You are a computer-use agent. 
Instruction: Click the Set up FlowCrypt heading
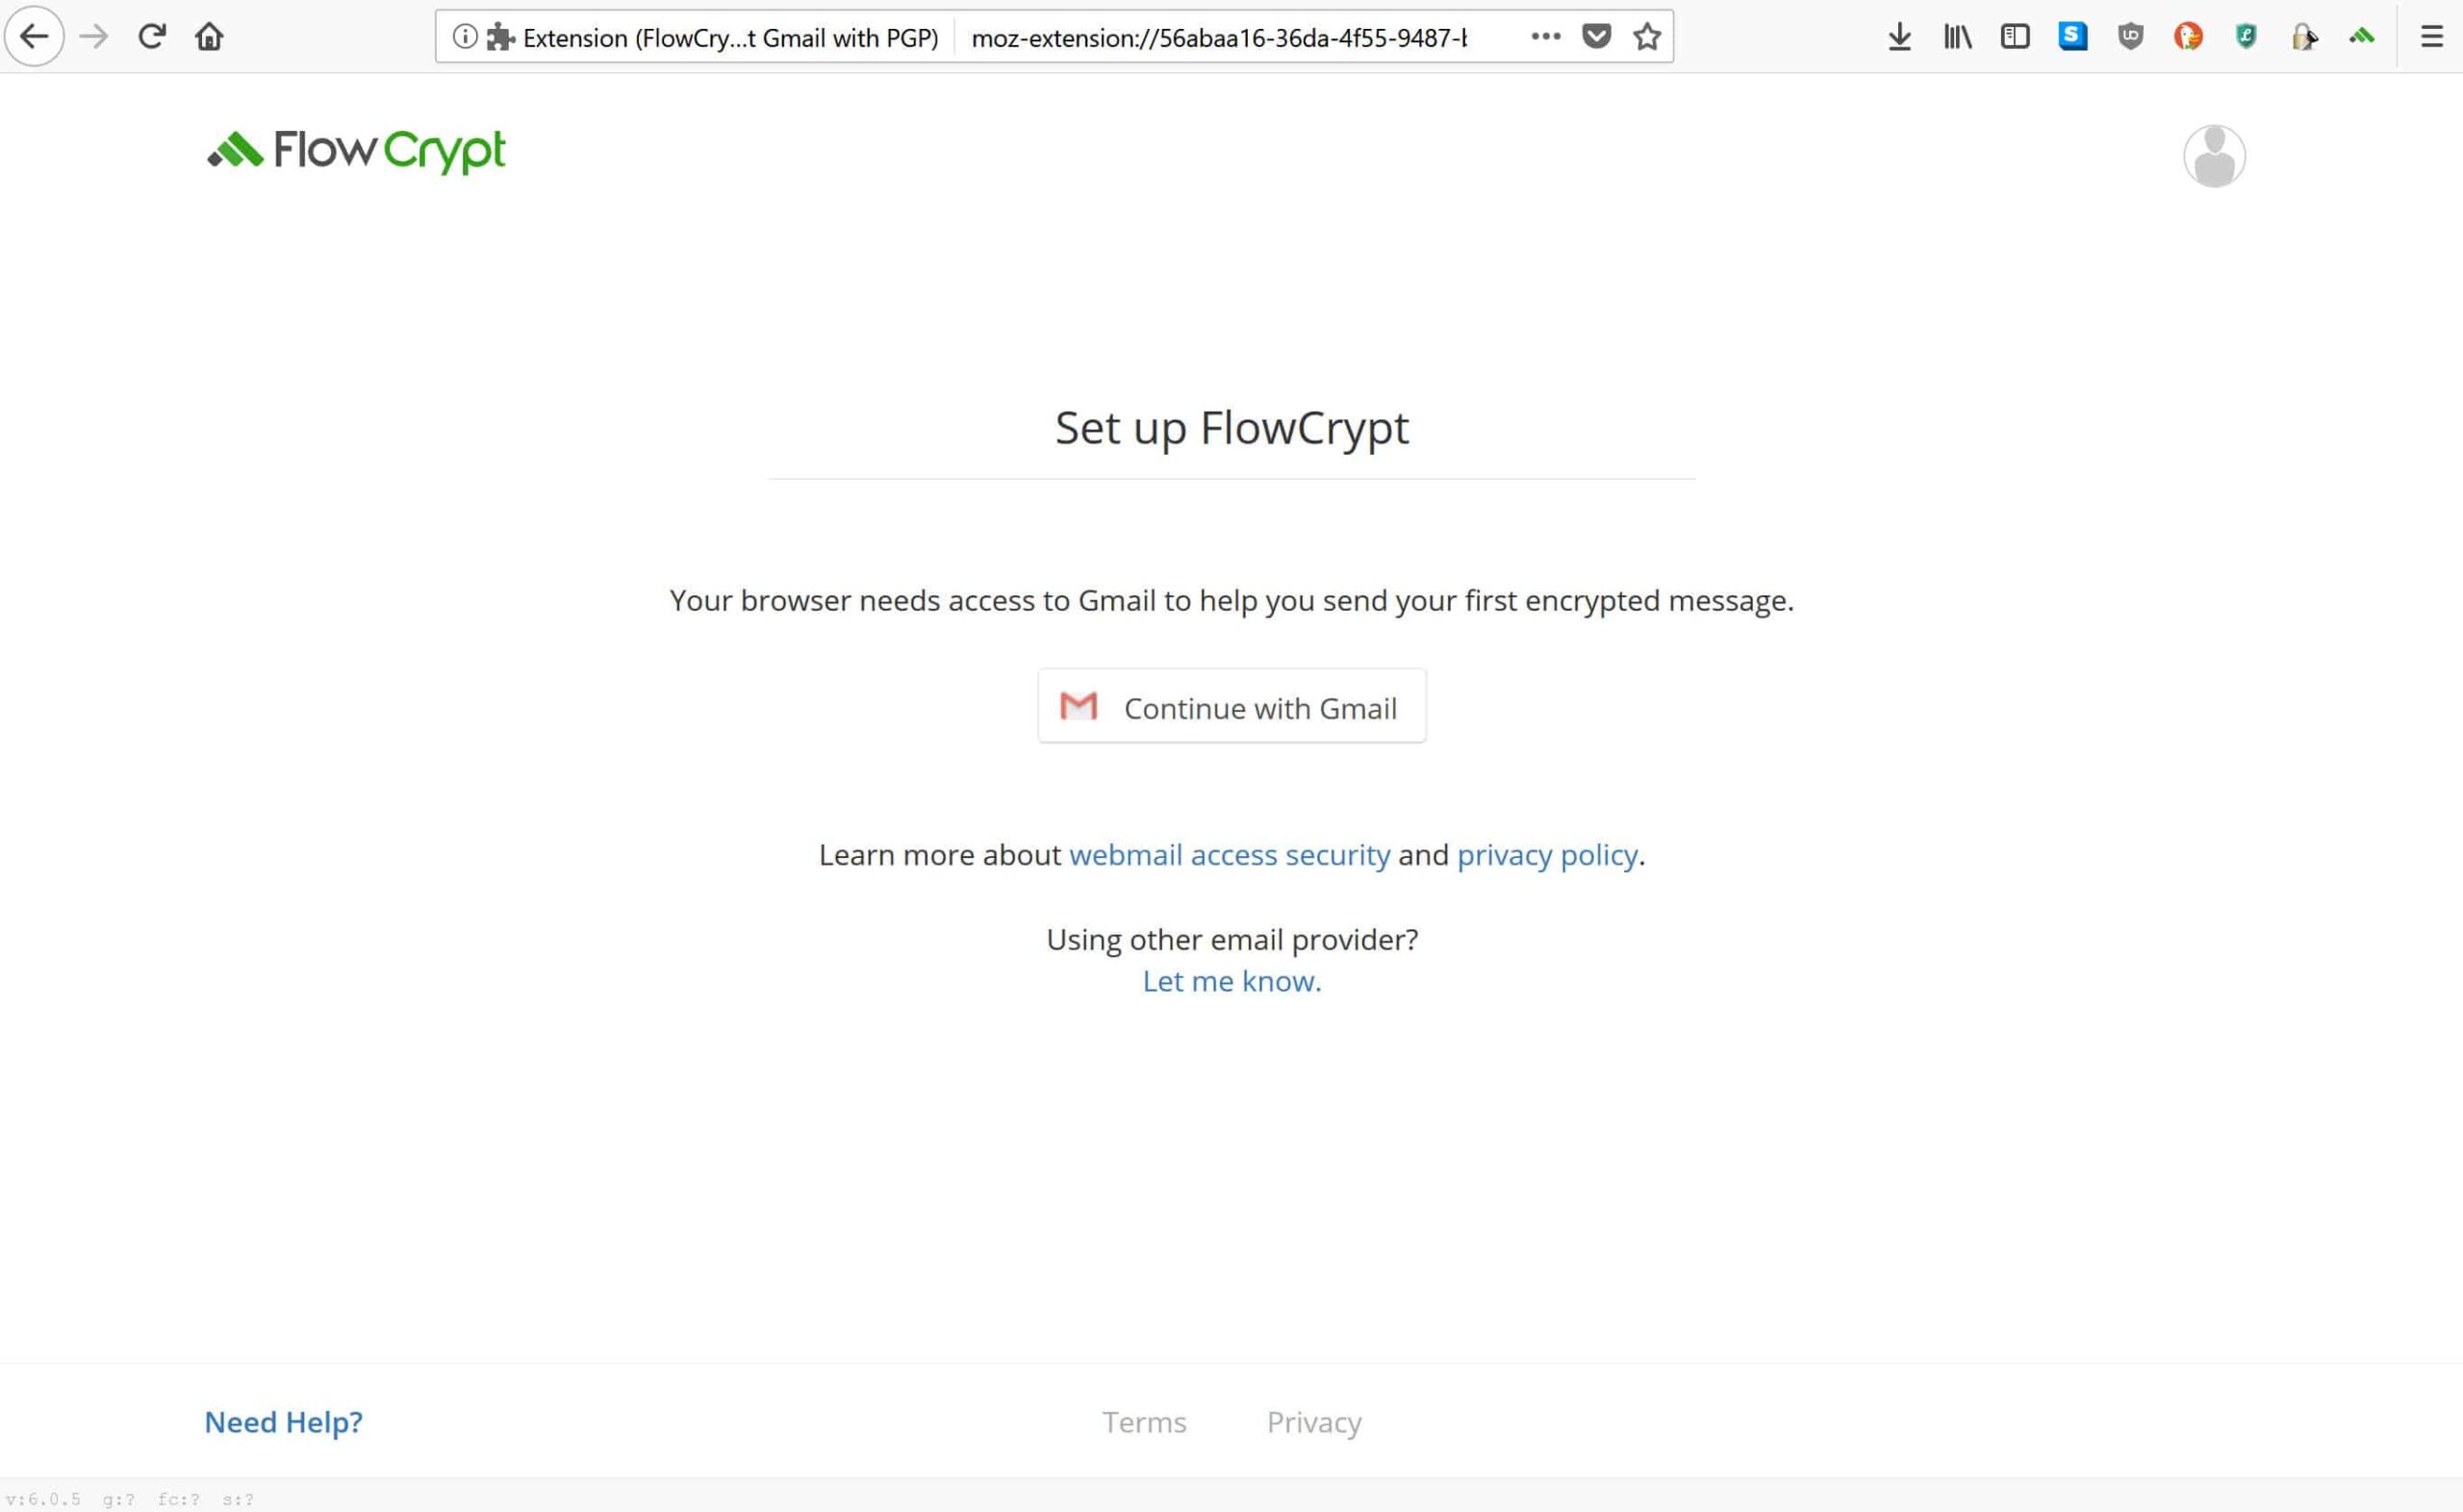[x=1232, y=428]
